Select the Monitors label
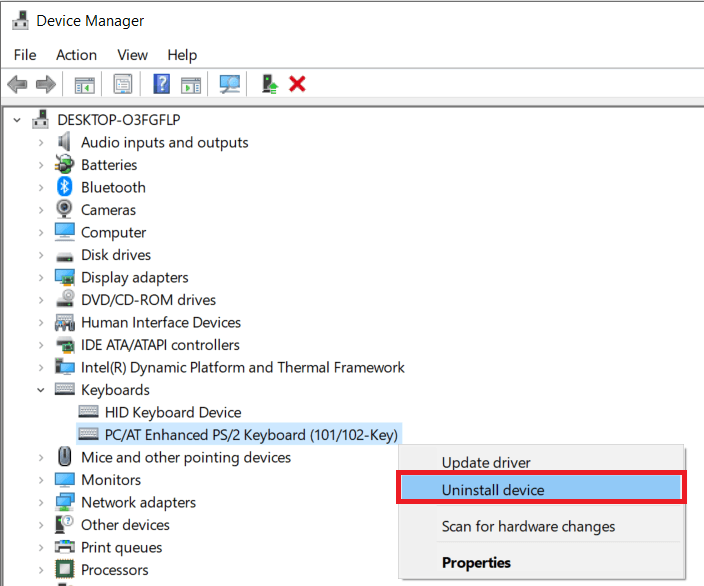The image size is (704, 586). click(x=111, y=480)
